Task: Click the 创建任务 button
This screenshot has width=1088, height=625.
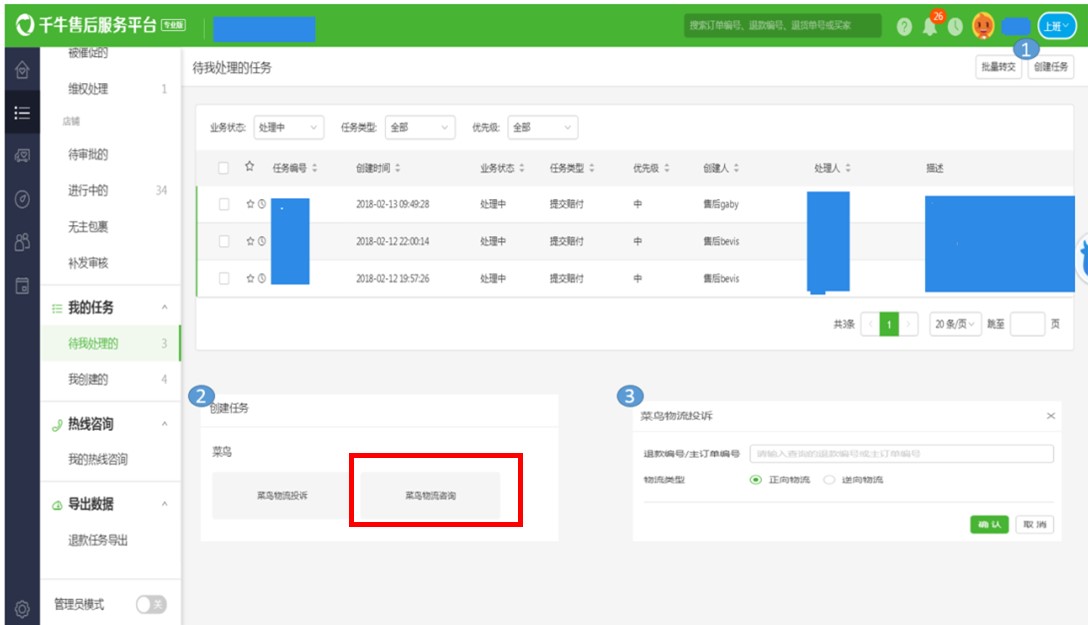Action: point(1051,67)
